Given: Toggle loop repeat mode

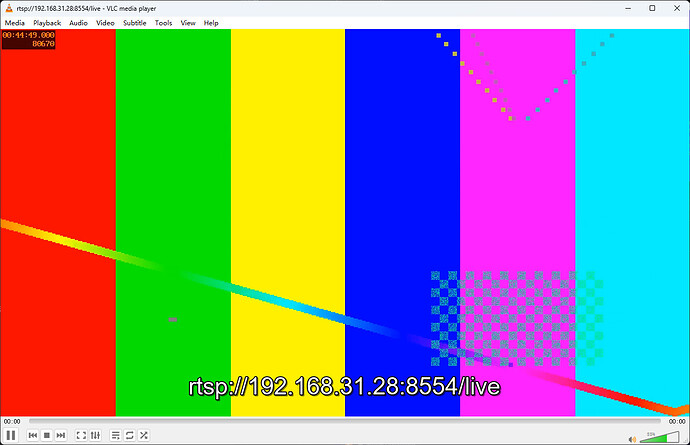Looking at the screenshot, I should [x=129, y=435].
